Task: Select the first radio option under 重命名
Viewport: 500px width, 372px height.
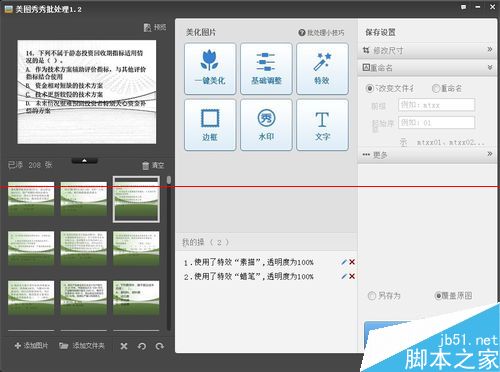Action: [370, 88]
